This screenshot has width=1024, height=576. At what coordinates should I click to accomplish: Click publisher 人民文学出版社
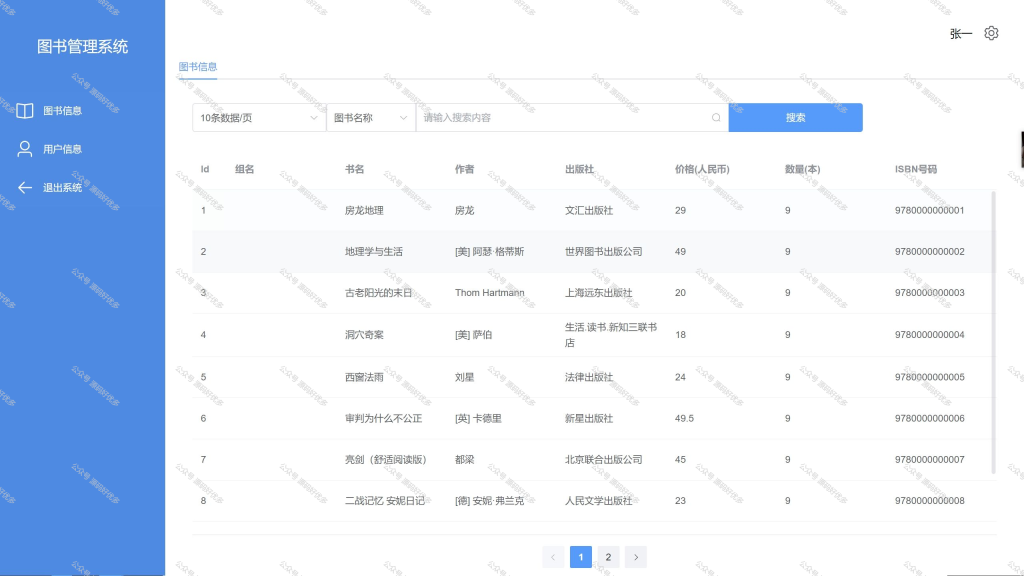599,501
